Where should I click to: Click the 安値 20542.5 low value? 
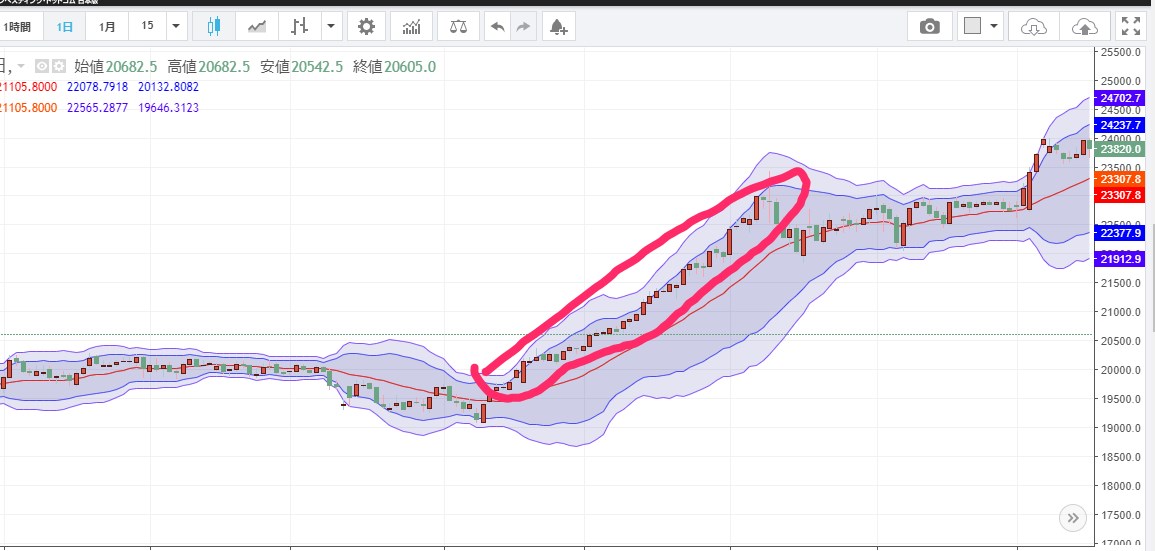[x=301, y=67]
